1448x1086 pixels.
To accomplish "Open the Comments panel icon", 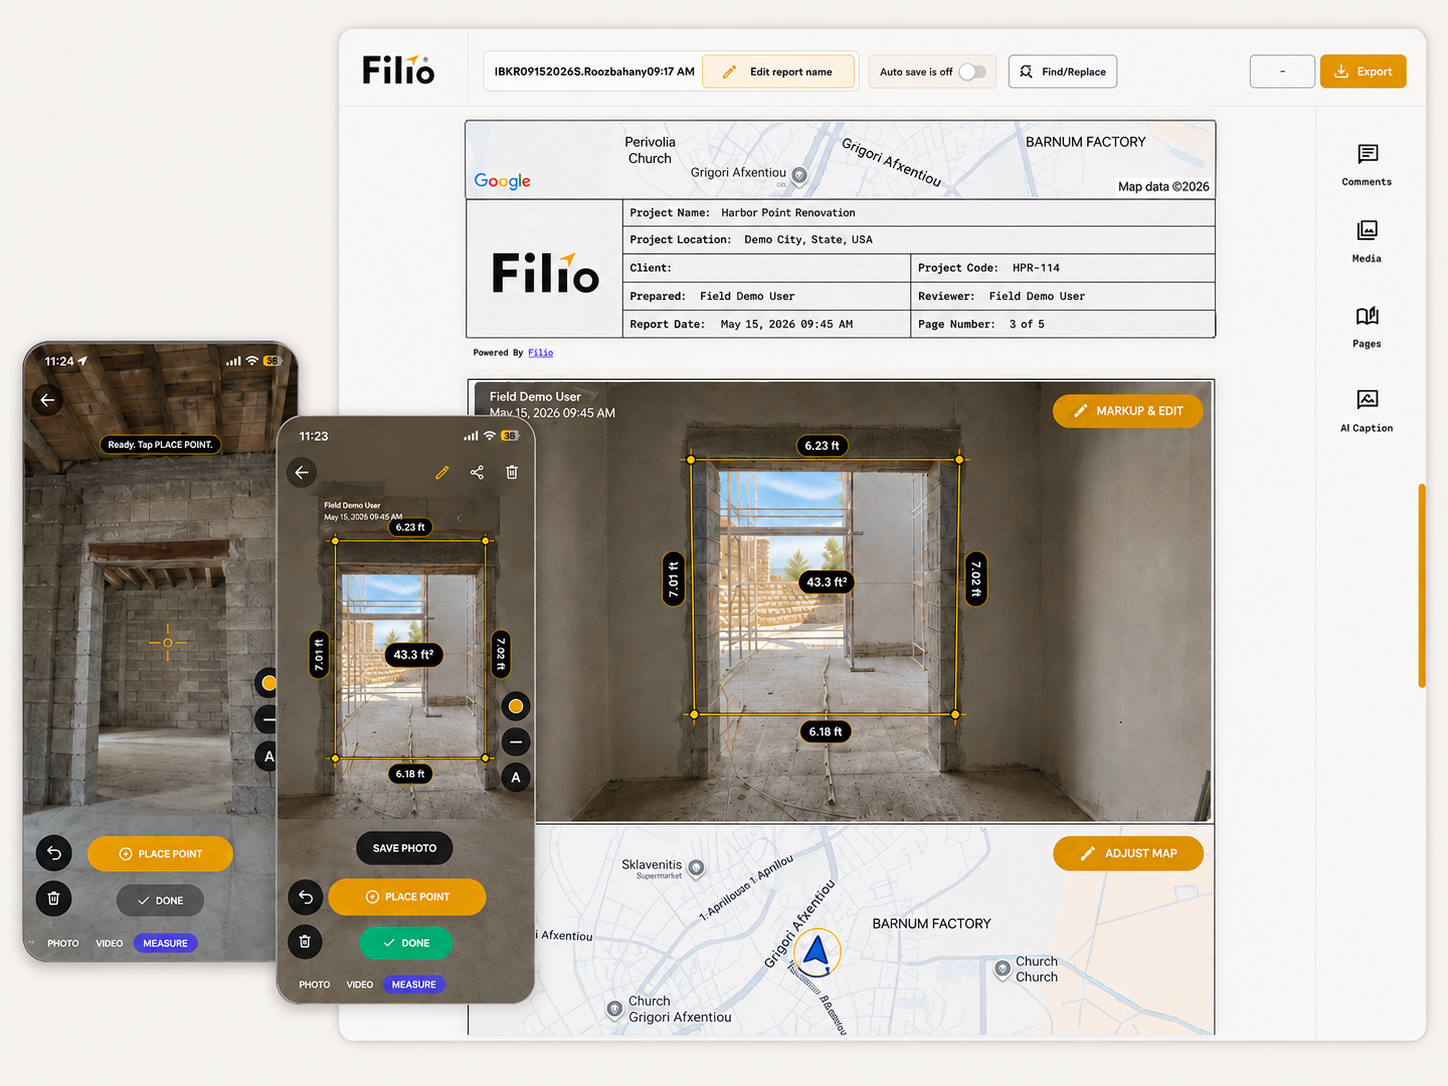I will (x=1367, y=166).
